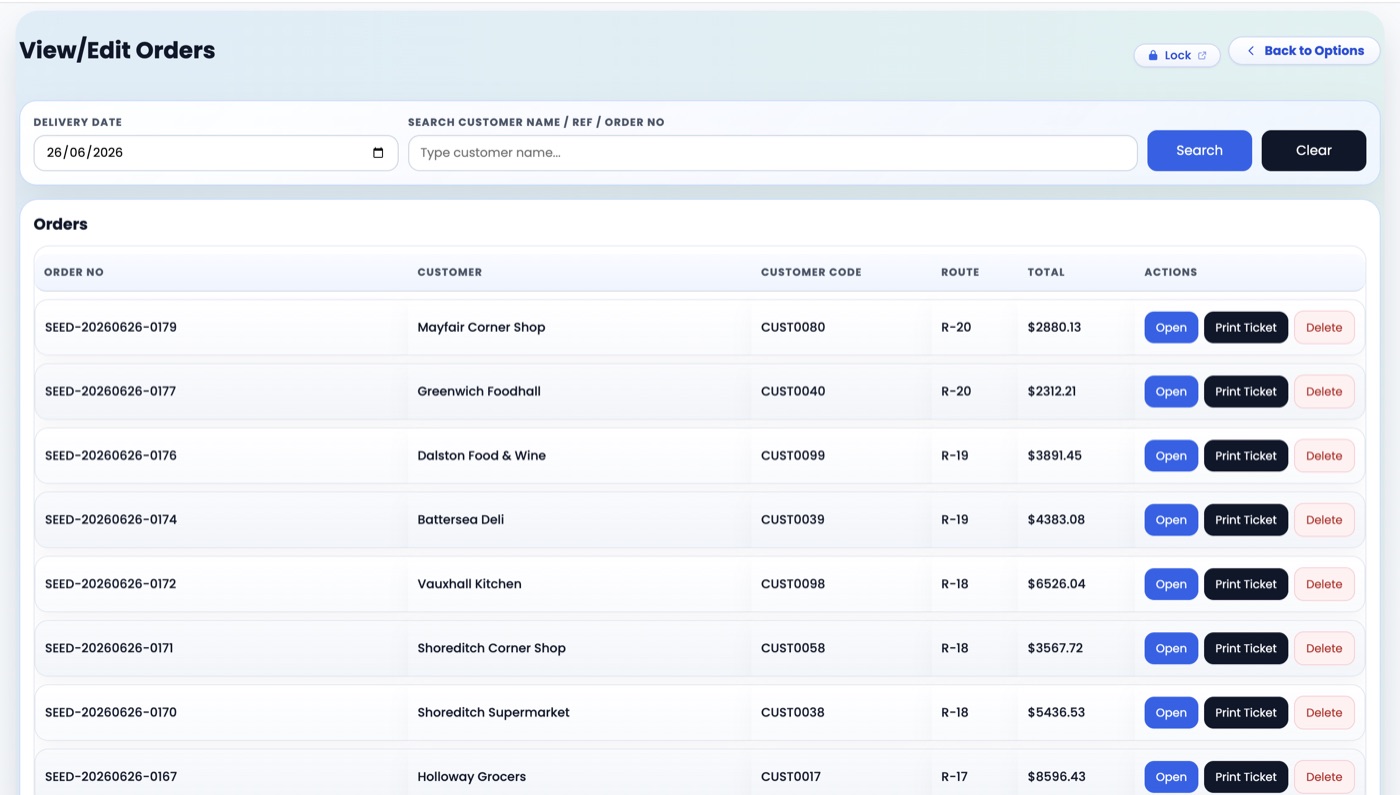Delete the Dalston Food & Wine order
The height and width of the screenshot is (795, 1400).
click(x=1324, y=456)
